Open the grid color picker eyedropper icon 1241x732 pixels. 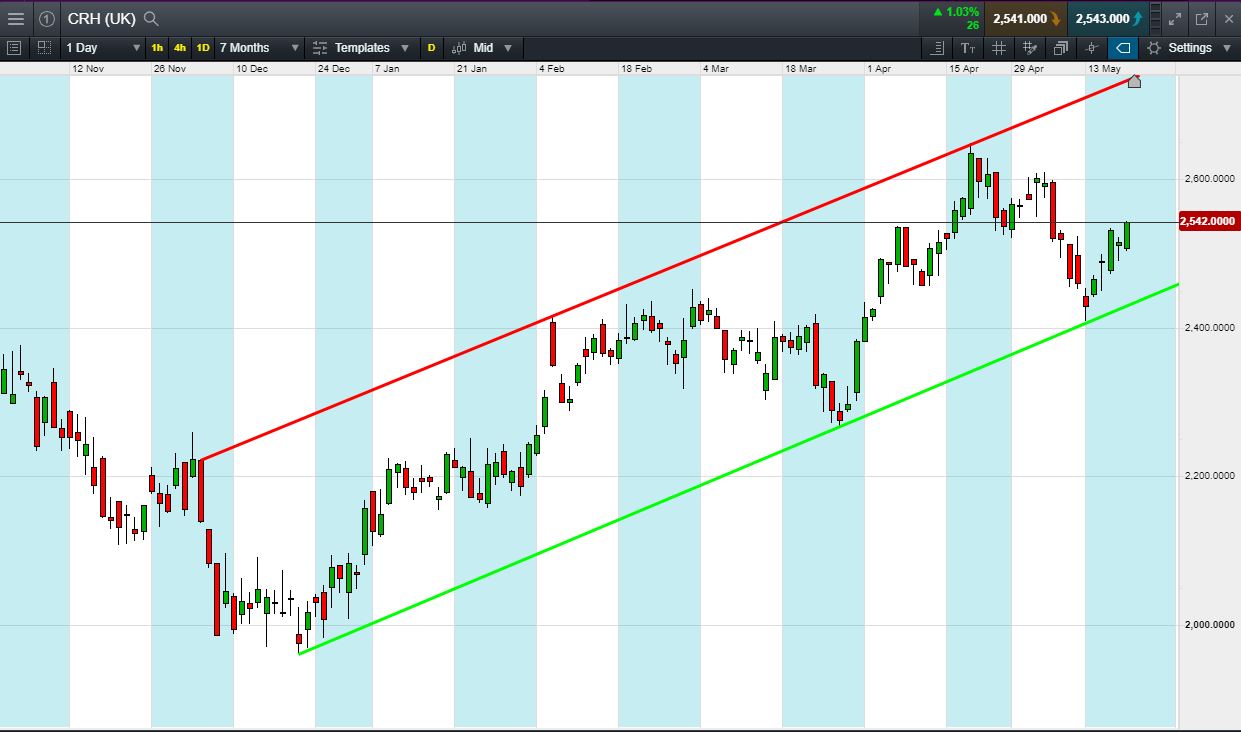click(1029, 47)
